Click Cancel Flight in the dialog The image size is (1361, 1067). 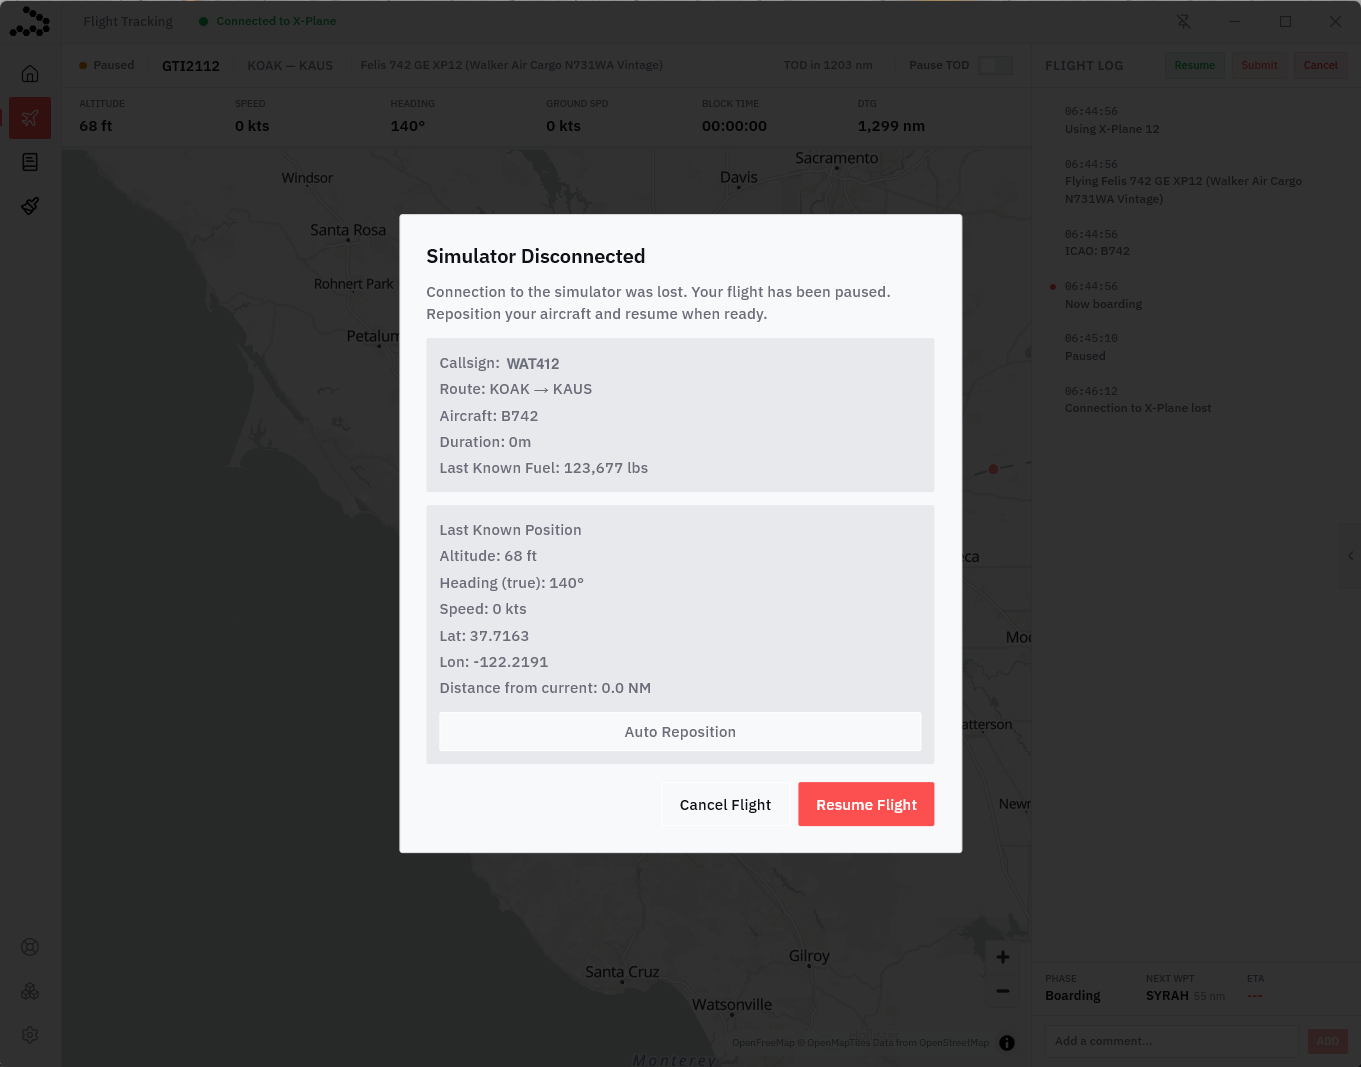pos(725,804)
